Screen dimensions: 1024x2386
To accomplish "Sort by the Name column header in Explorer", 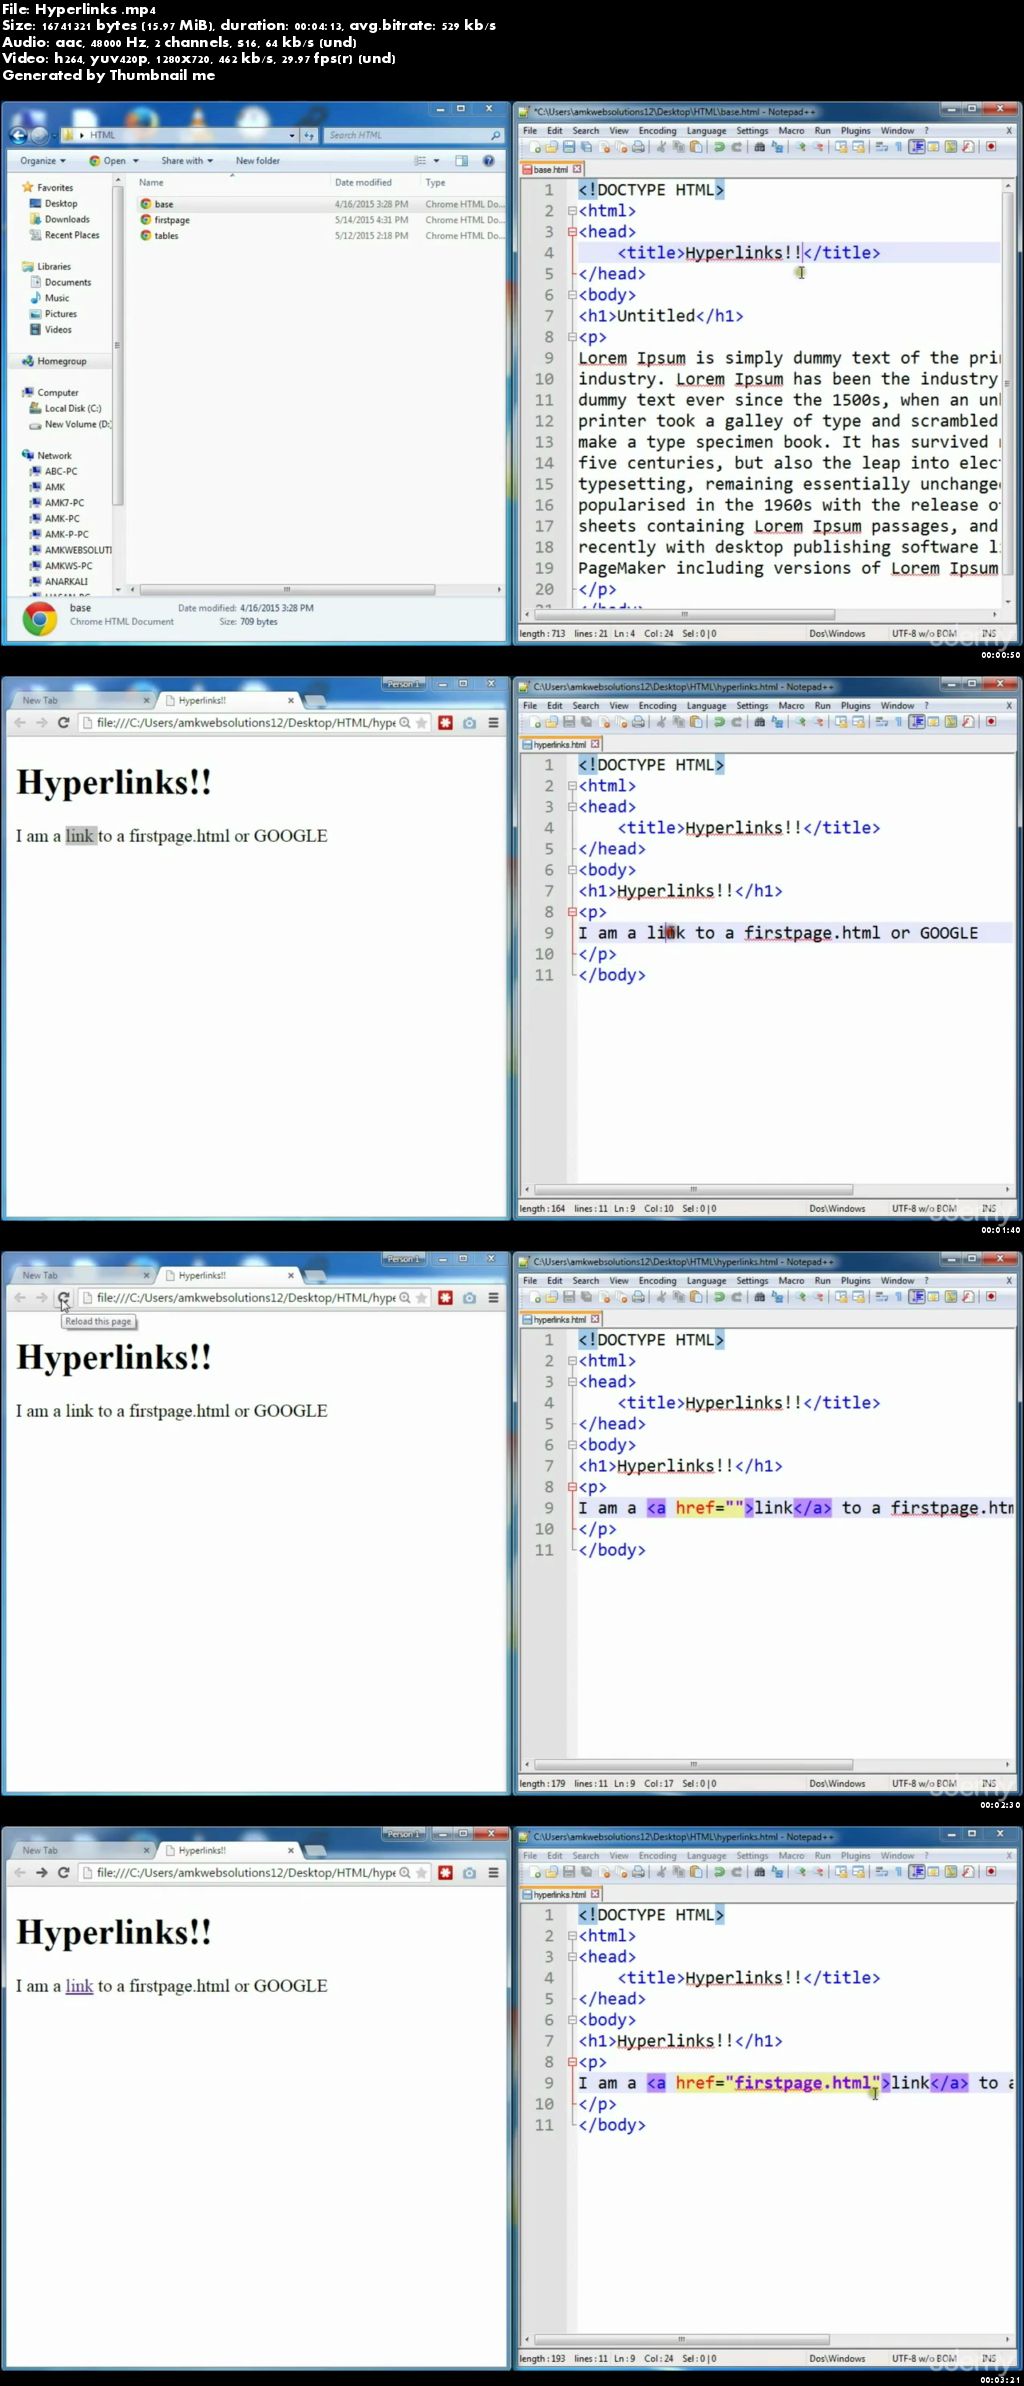I will (151, 183).
